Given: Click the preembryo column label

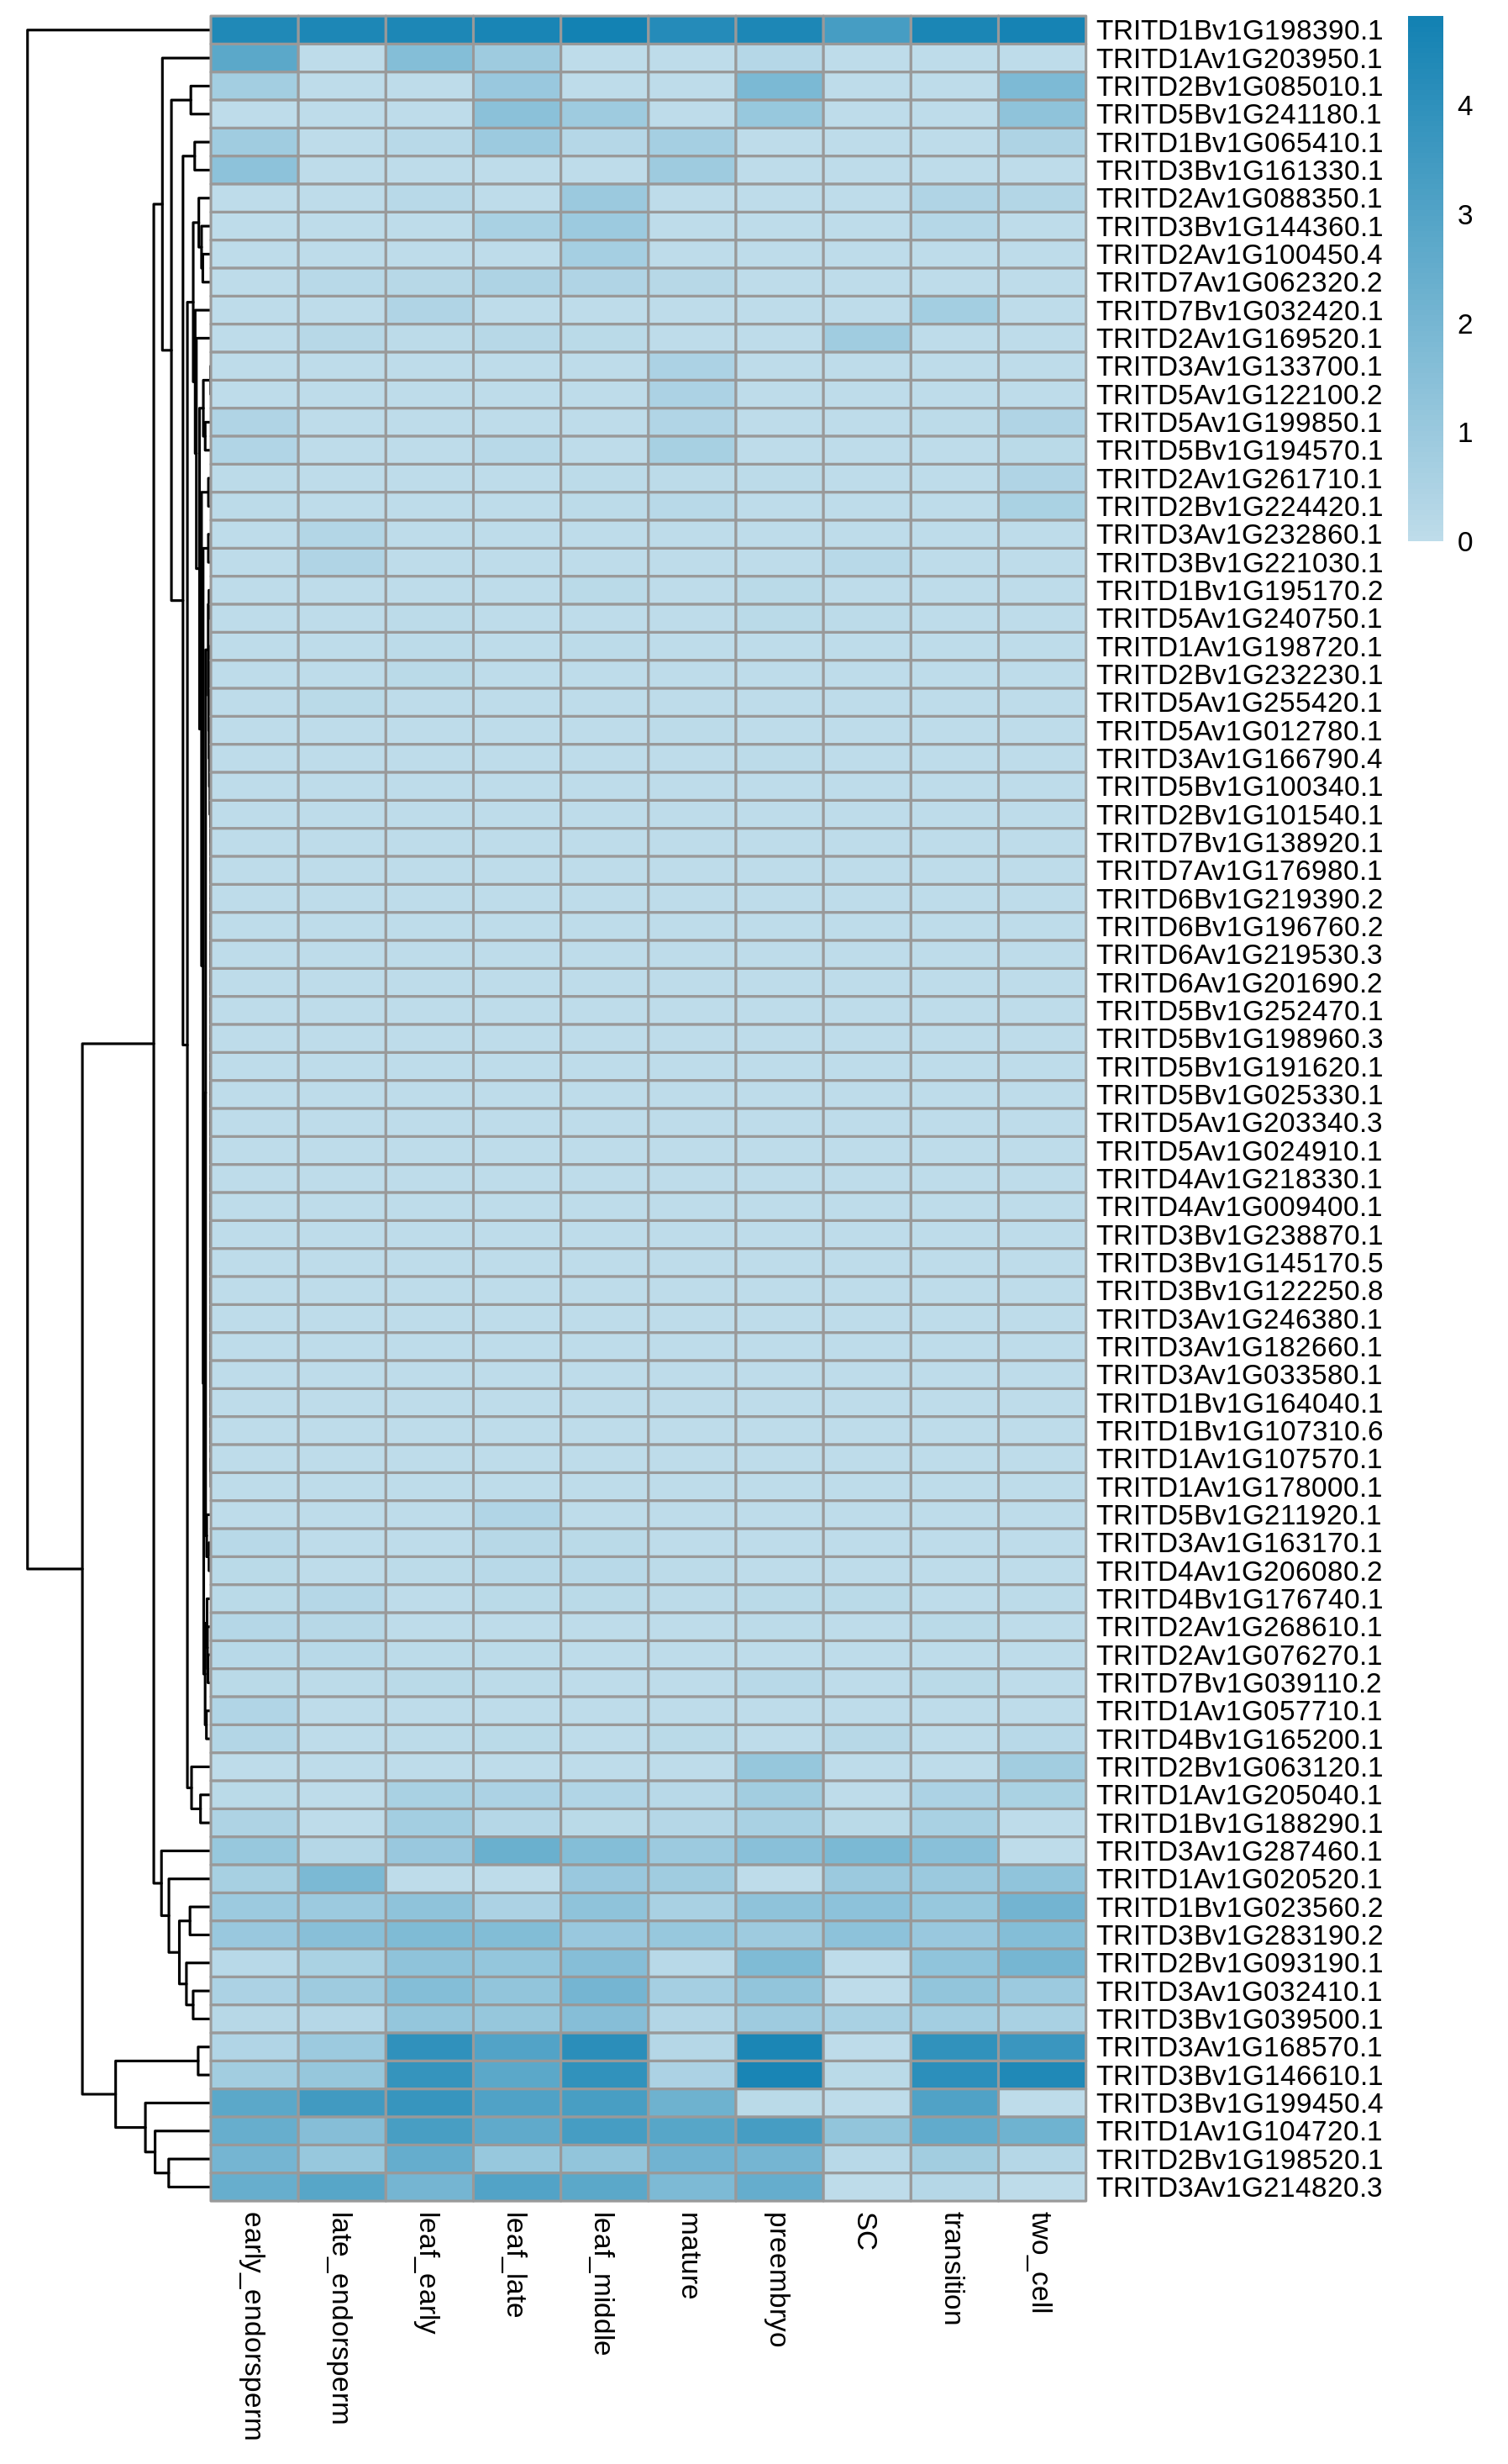Looking at the screenshot, I should point(778,2279).
